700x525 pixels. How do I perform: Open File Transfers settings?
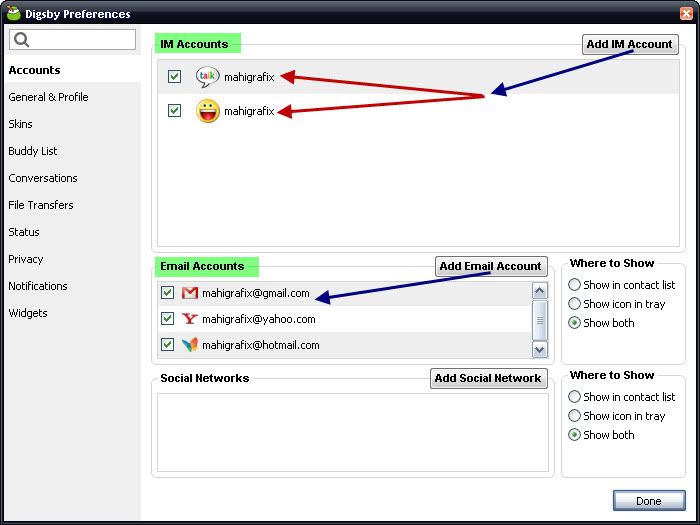(41, 205)
